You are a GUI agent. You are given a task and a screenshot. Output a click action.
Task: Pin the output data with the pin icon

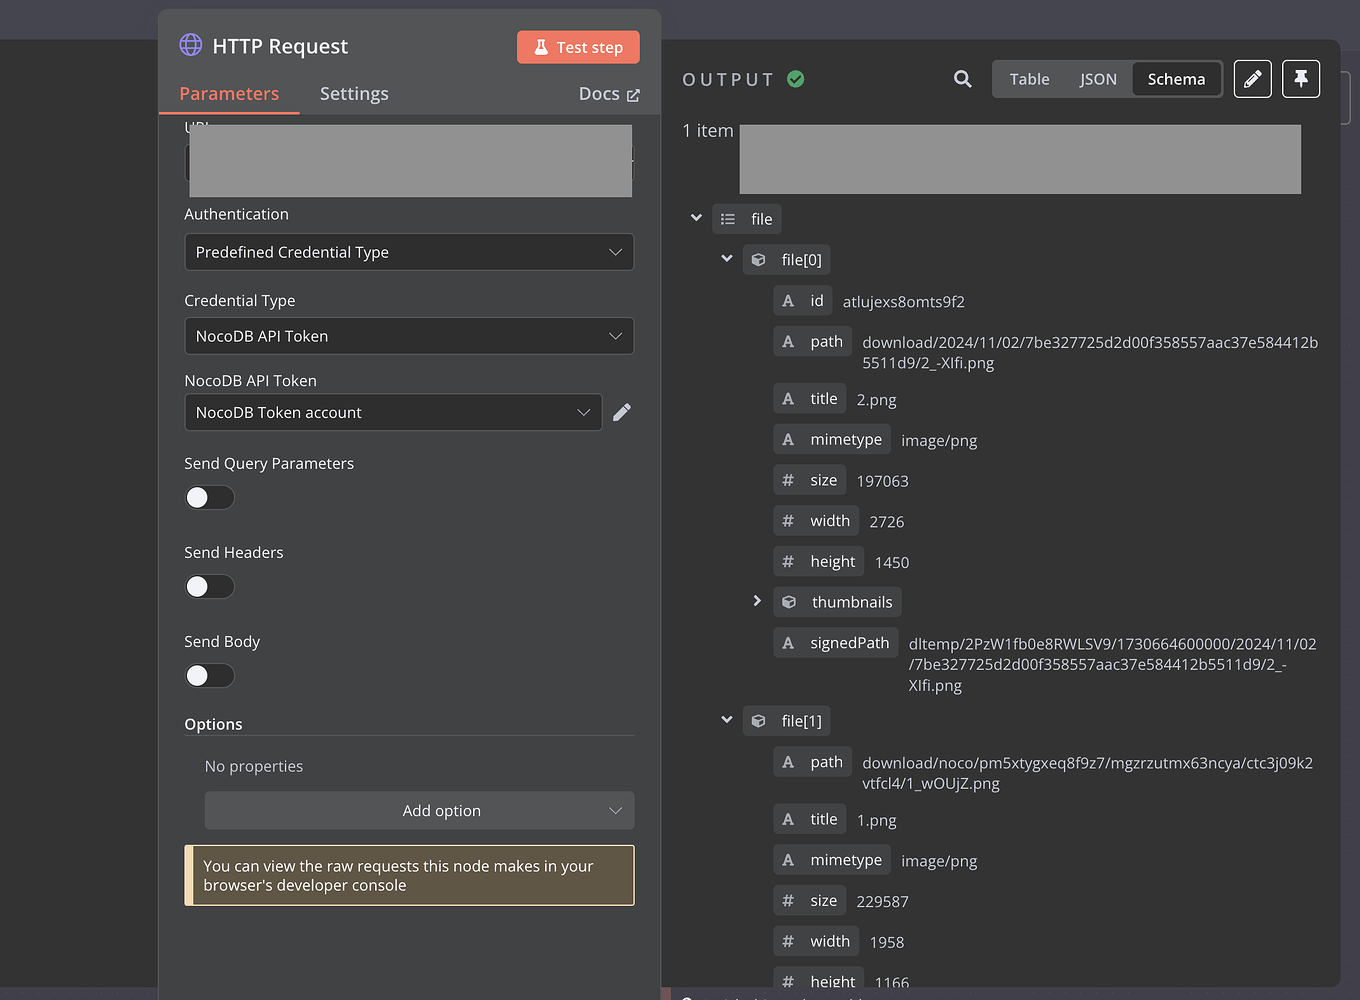tap(1300, 78)
